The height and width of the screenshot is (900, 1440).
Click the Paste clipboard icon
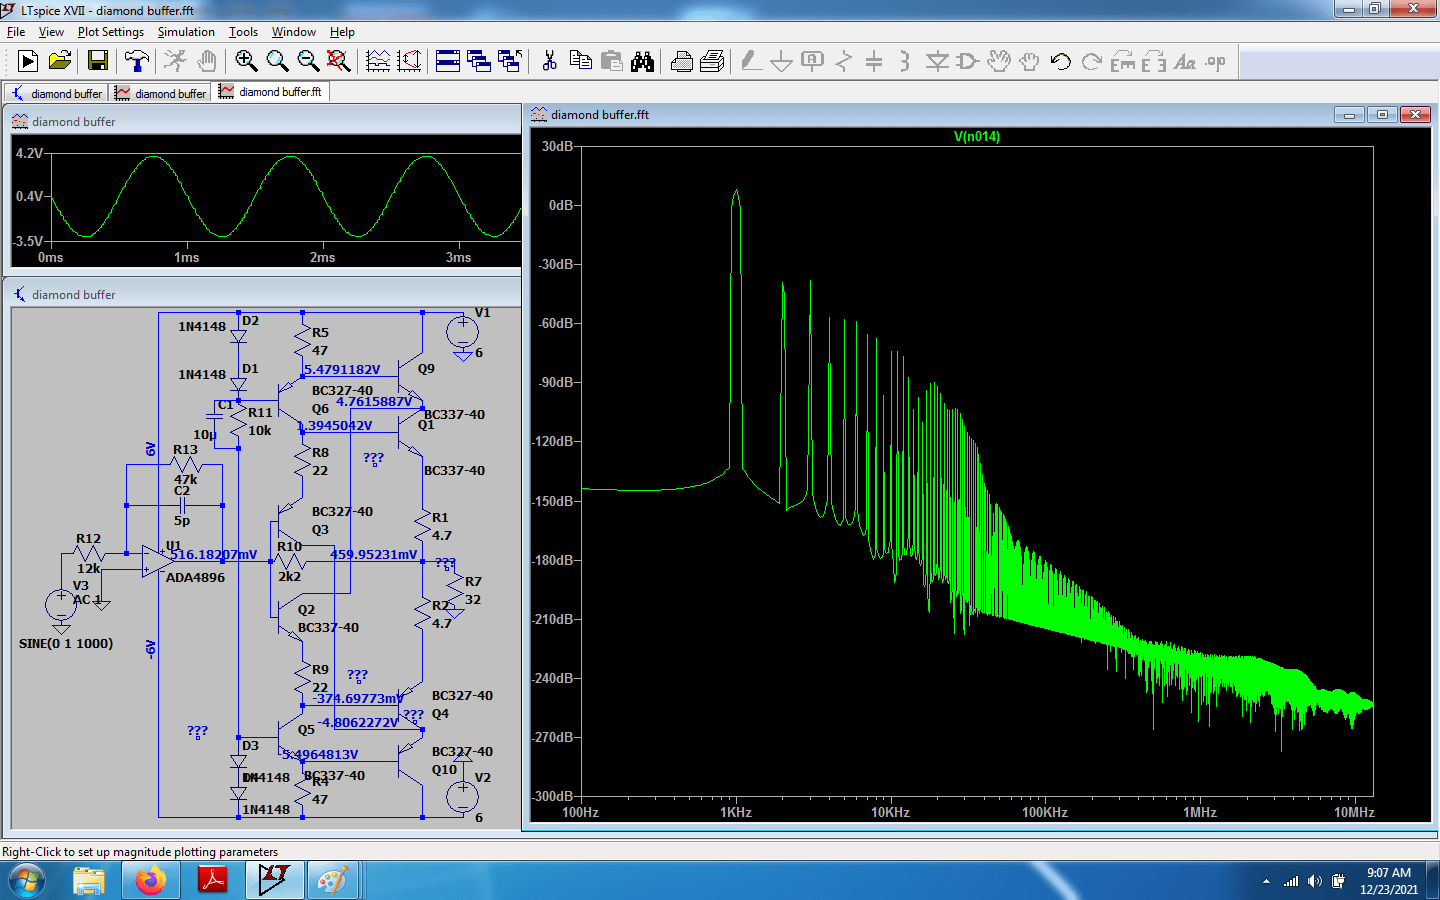point(611,62)
